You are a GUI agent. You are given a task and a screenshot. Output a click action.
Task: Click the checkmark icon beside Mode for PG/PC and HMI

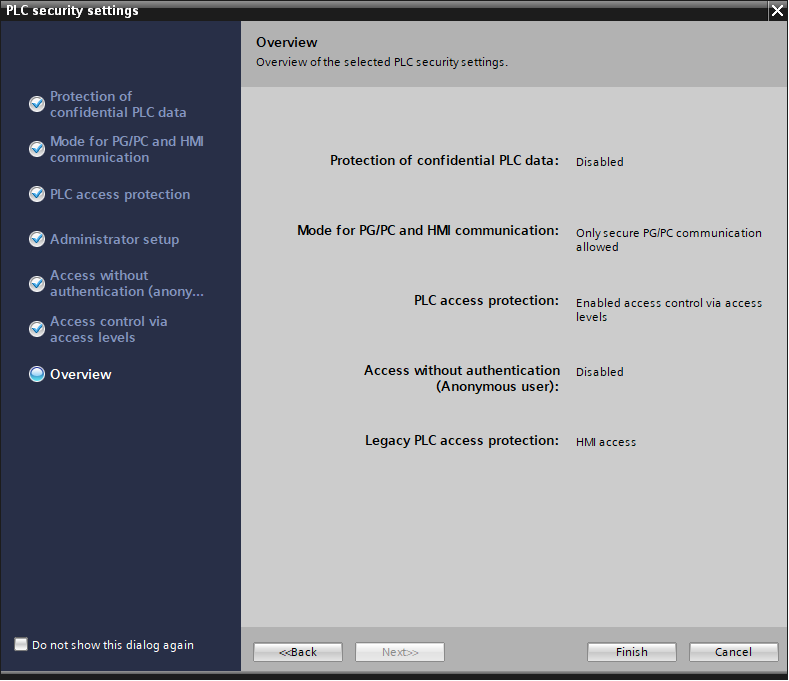pyautogui.click(x=37, y=149)
